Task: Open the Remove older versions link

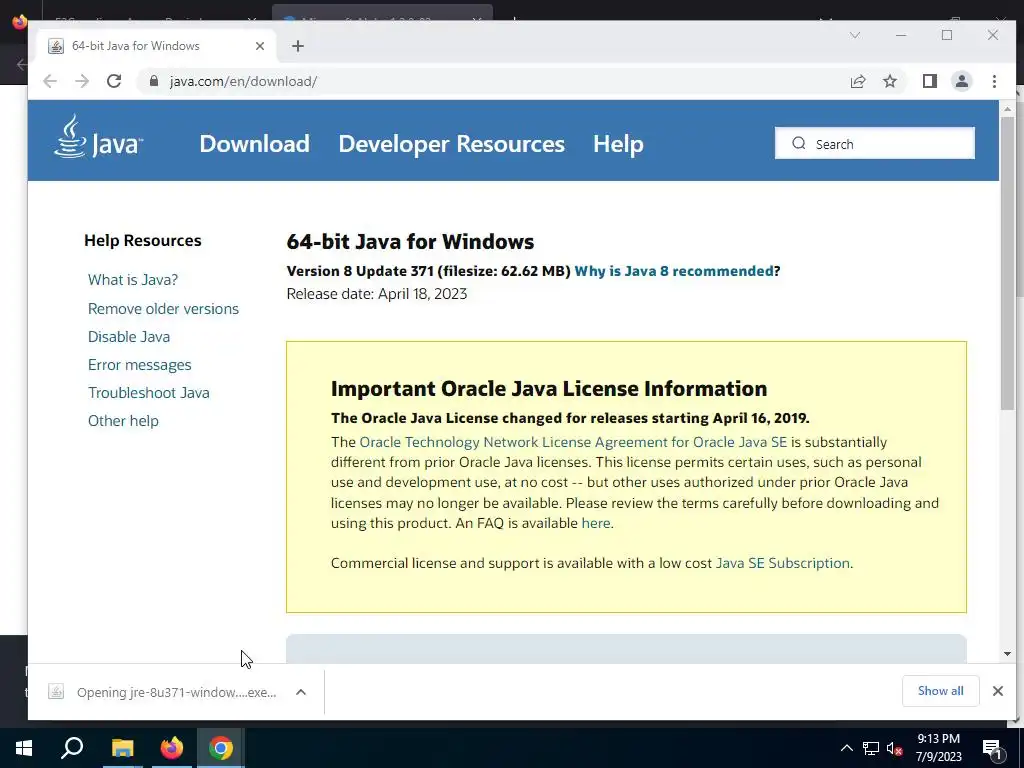Action: [x=163, y=308]
